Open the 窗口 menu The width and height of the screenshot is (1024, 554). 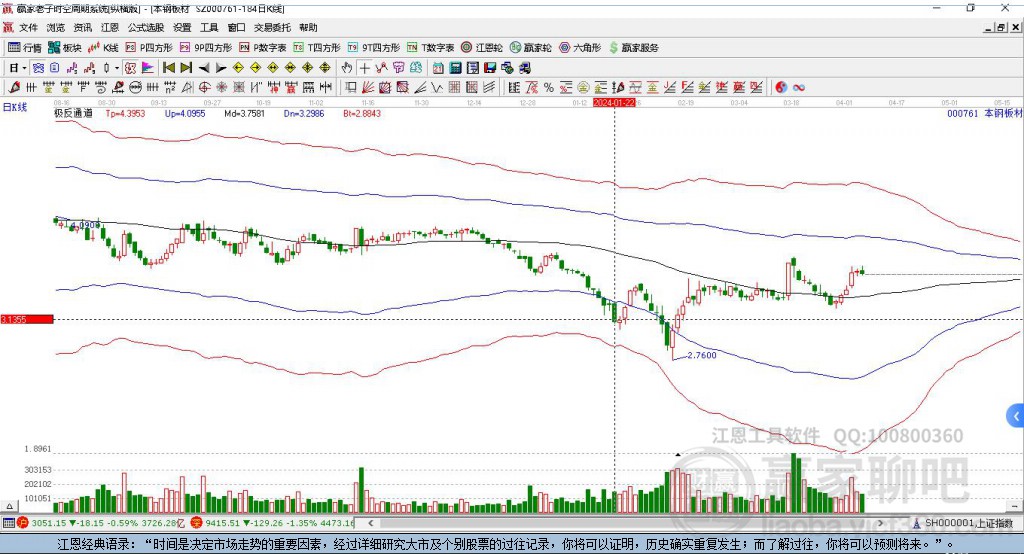coord(236,27)
